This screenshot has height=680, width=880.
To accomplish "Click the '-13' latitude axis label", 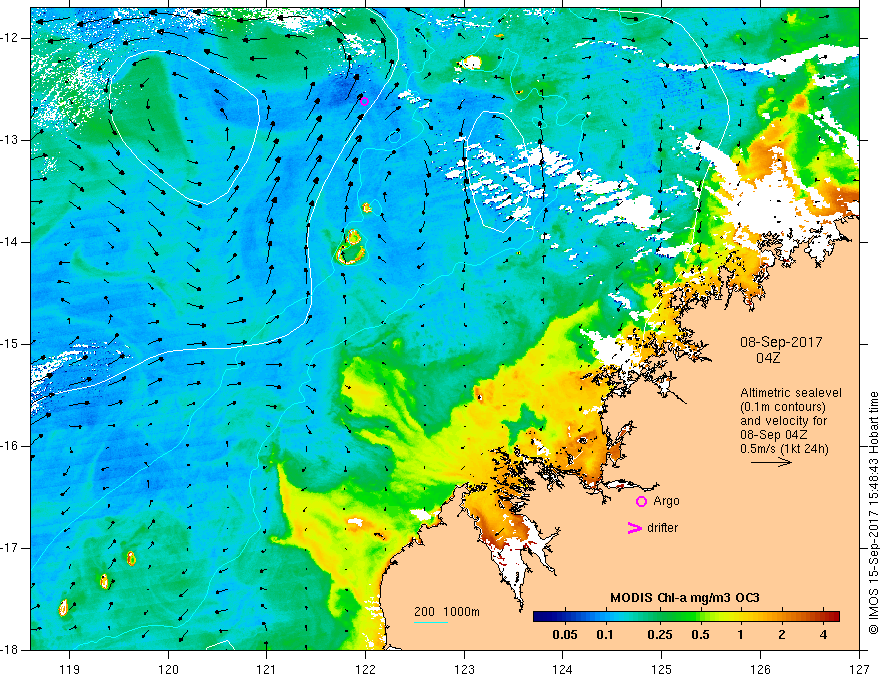I will [x=11, y=140].
